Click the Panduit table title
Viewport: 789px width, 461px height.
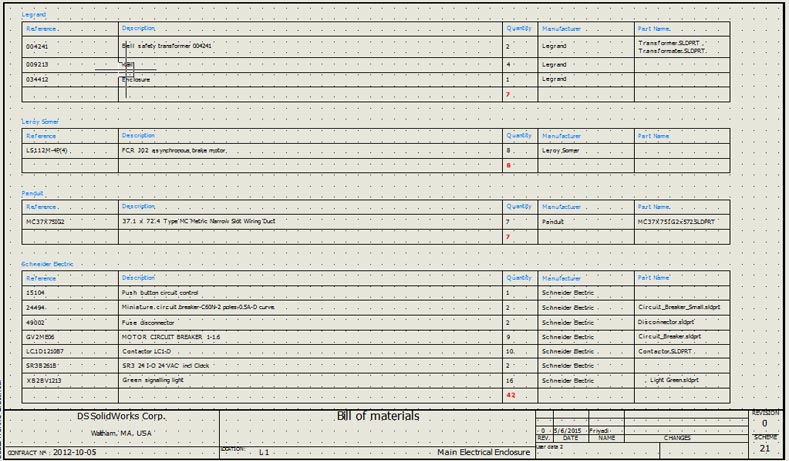click(x=34, y=192)
